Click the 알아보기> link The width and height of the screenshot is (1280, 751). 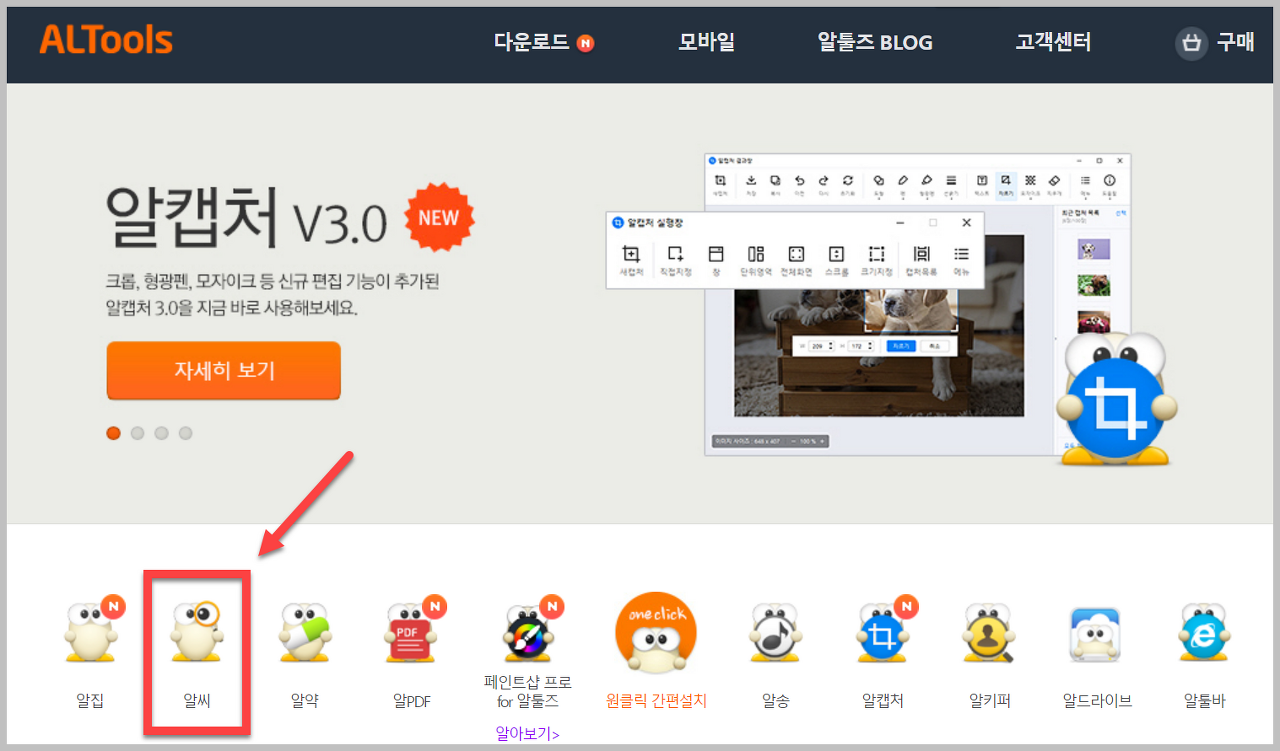(x=528, y=734)
